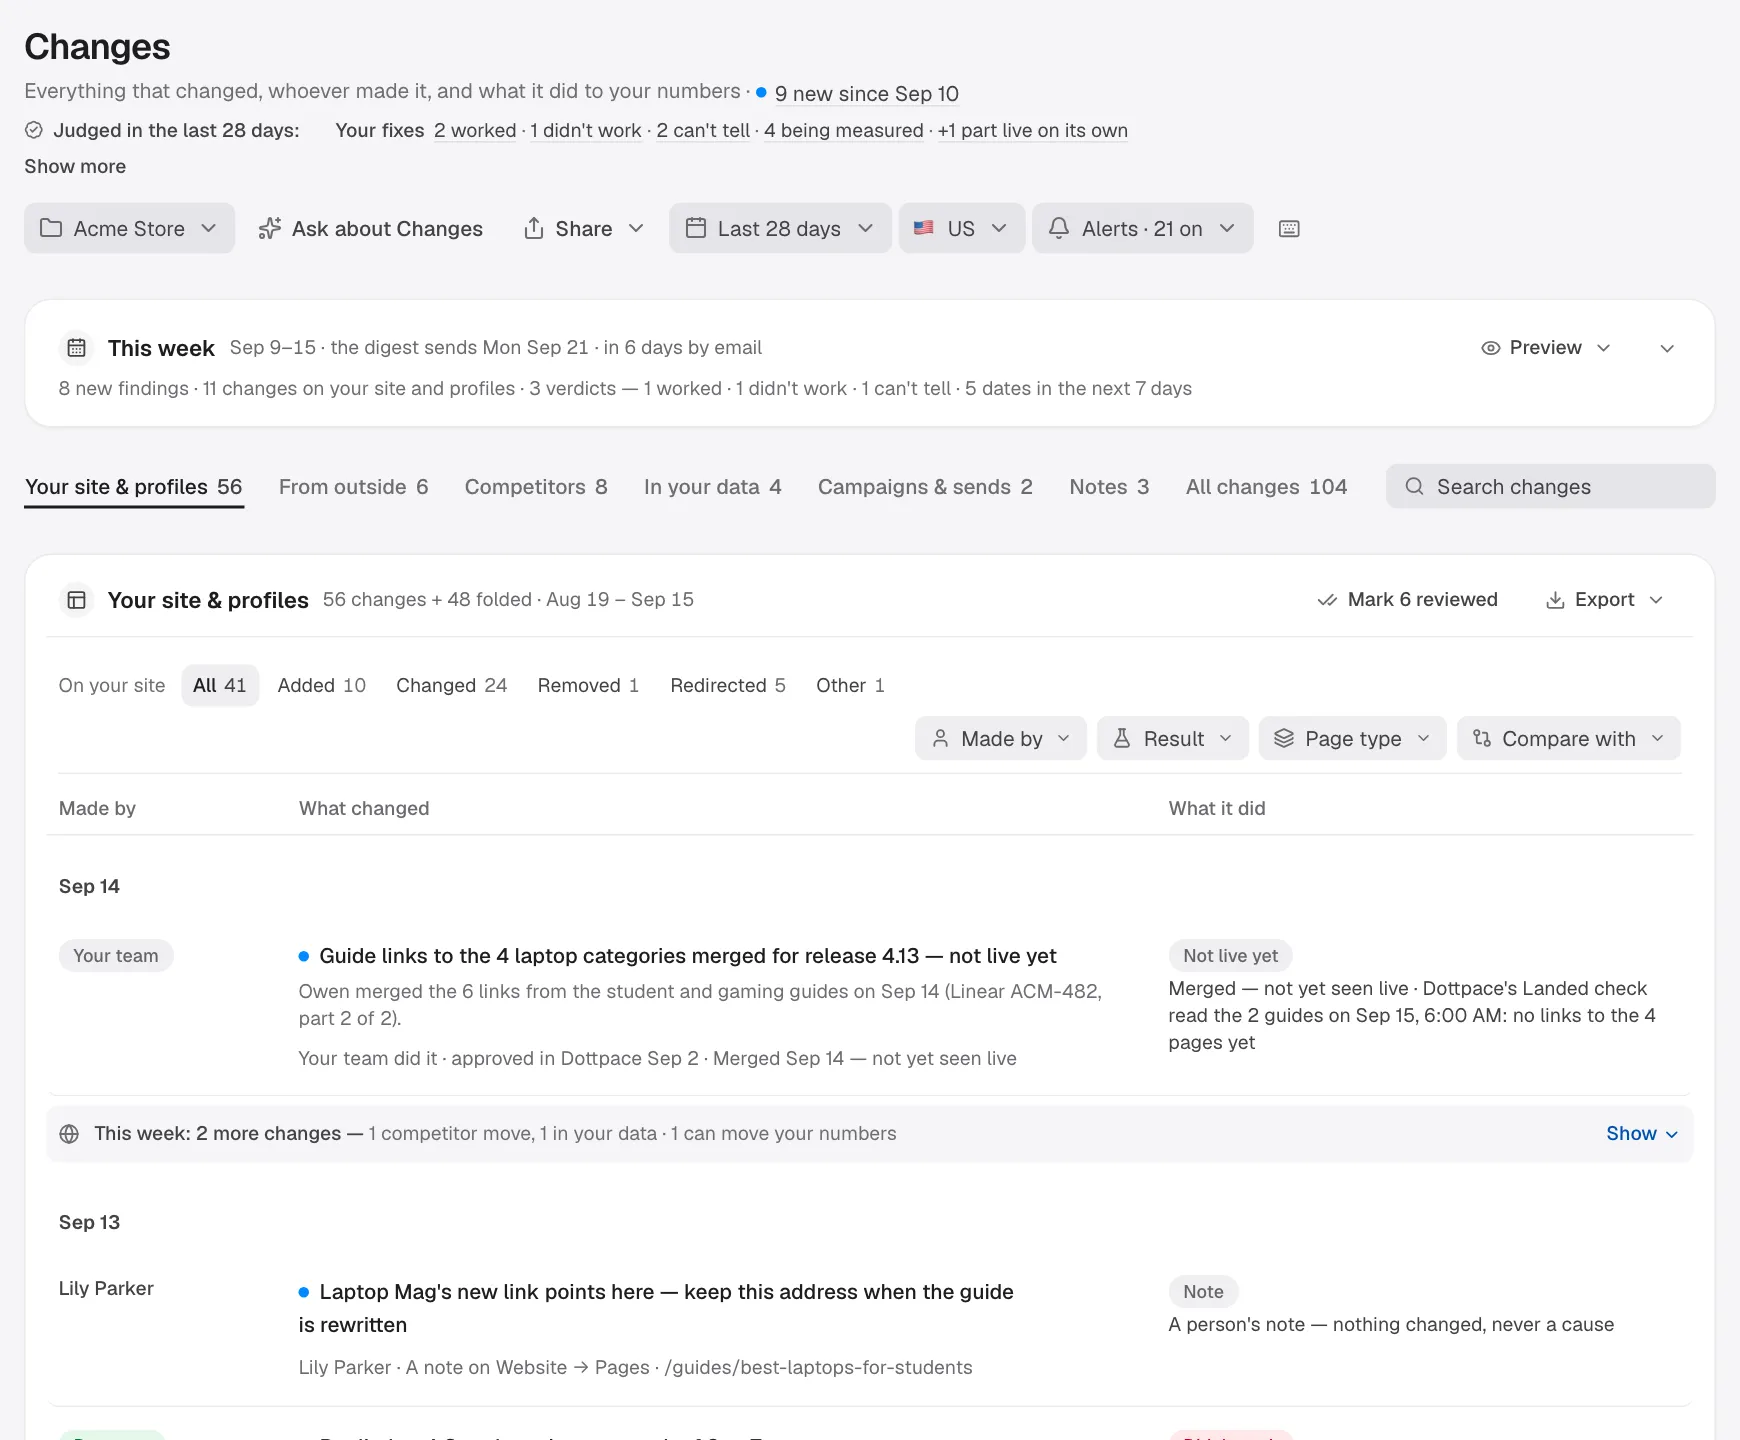
Task: Open the Guide links to 4 laptop categories change
Action: pos(688,956)
